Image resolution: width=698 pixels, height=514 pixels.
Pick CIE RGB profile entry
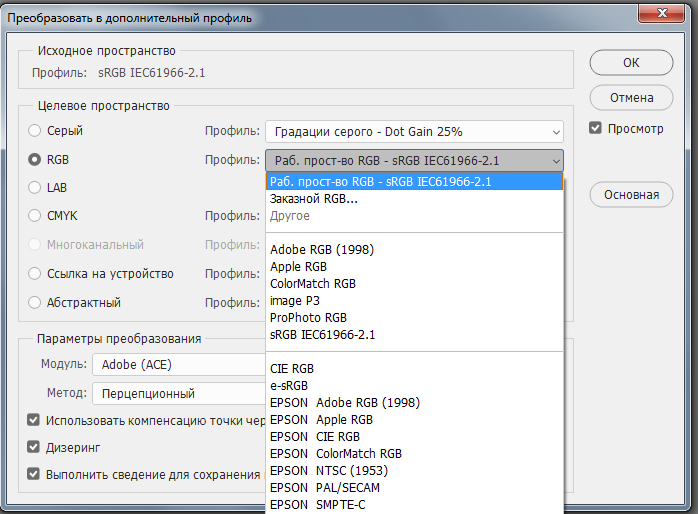tap(414, 368)
